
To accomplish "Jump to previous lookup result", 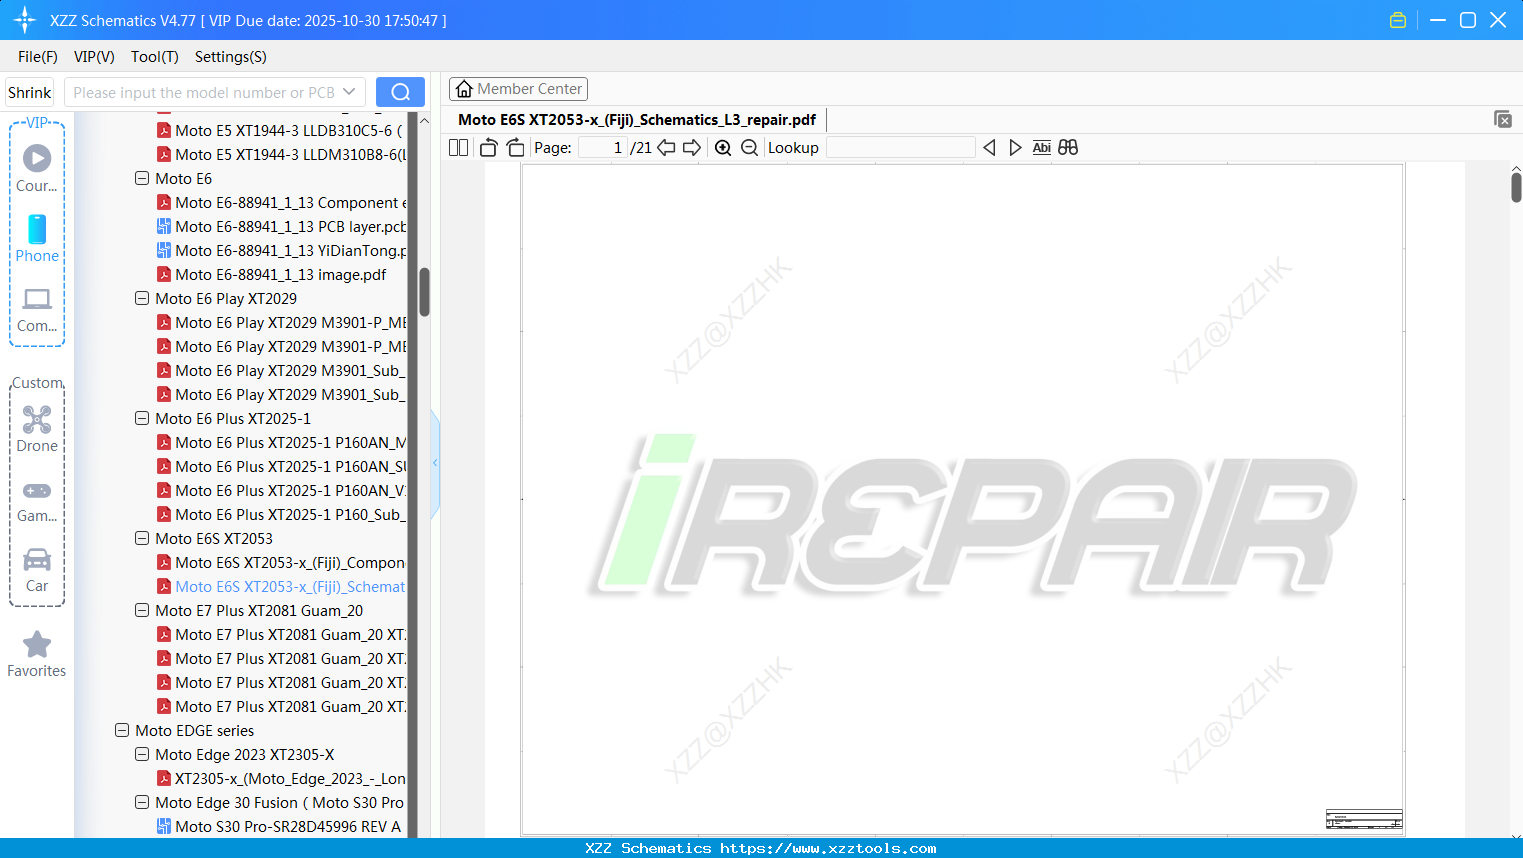I will [989, 148].
